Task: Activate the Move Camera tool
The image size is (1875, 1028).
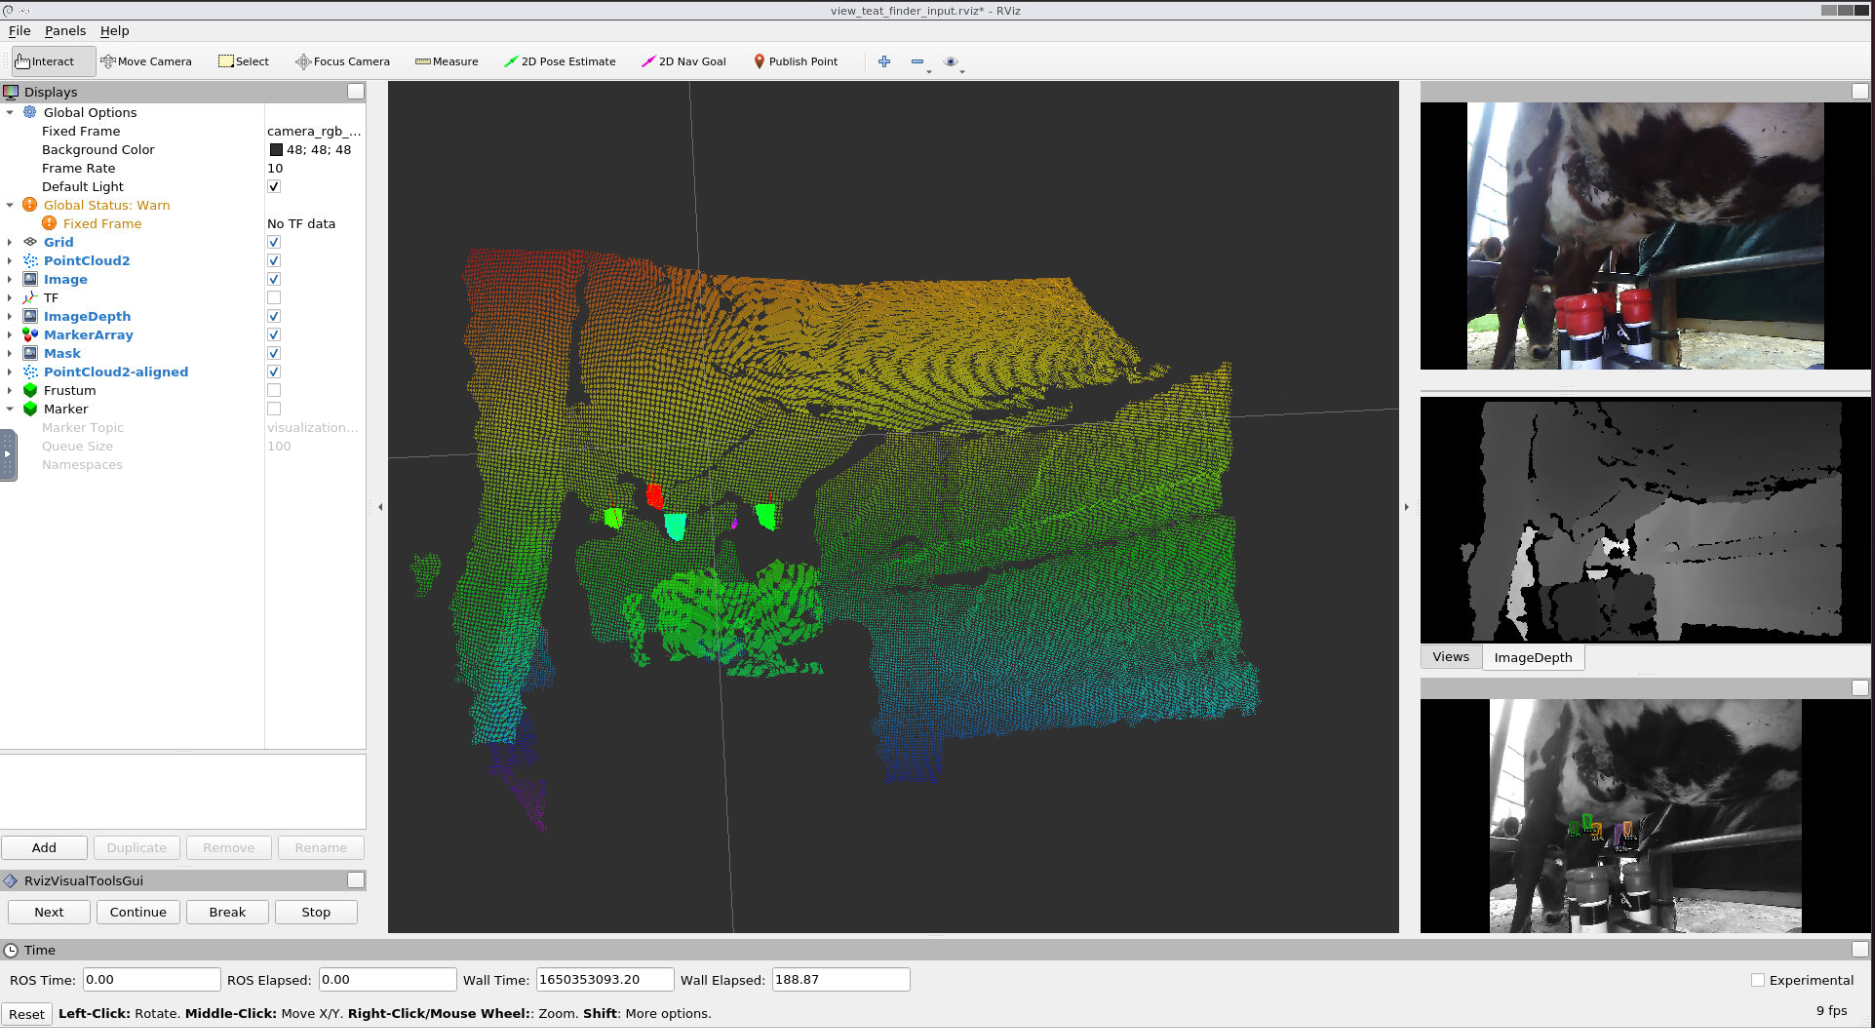Action: click(x=146, y=61)
